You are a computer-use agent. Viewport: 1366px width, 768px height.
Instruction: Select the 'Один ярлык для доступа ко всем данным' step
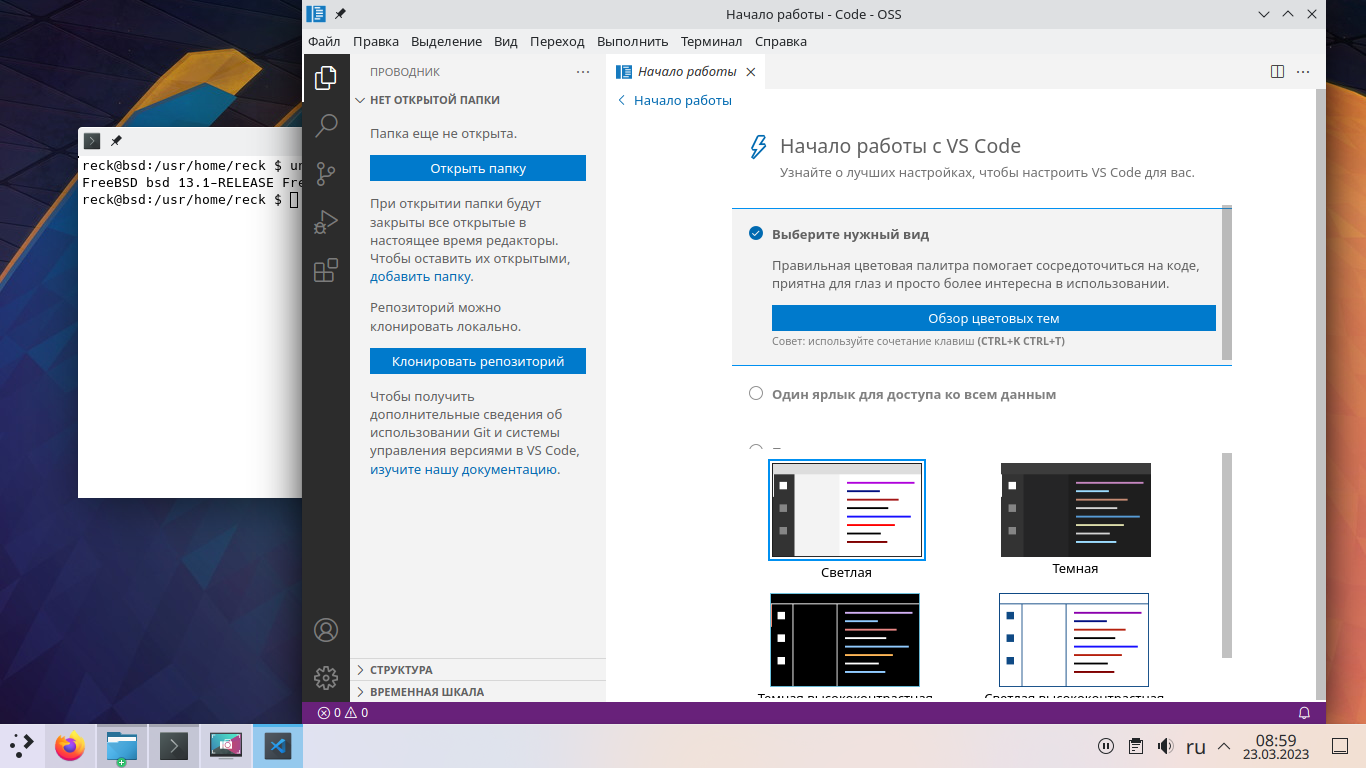[x=981, y=394]
